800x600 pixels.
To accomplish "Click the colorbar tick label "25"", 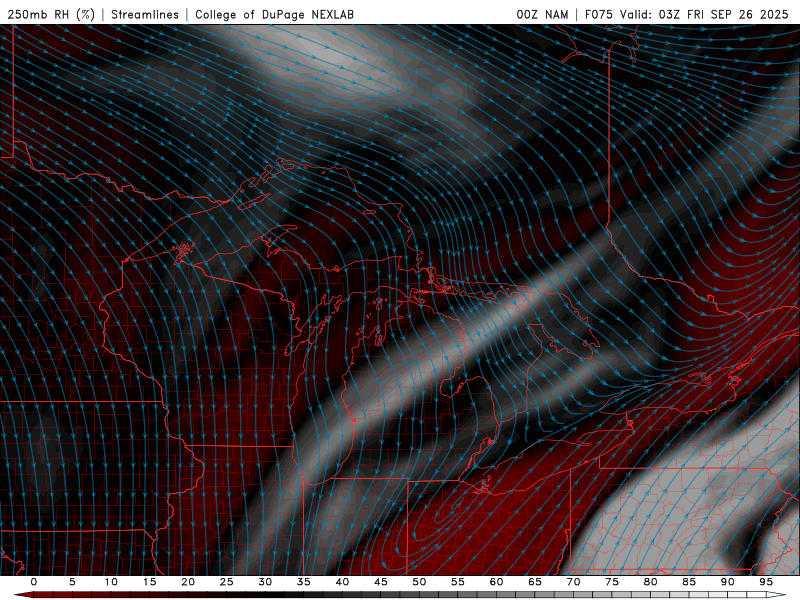I will point(227,582).
